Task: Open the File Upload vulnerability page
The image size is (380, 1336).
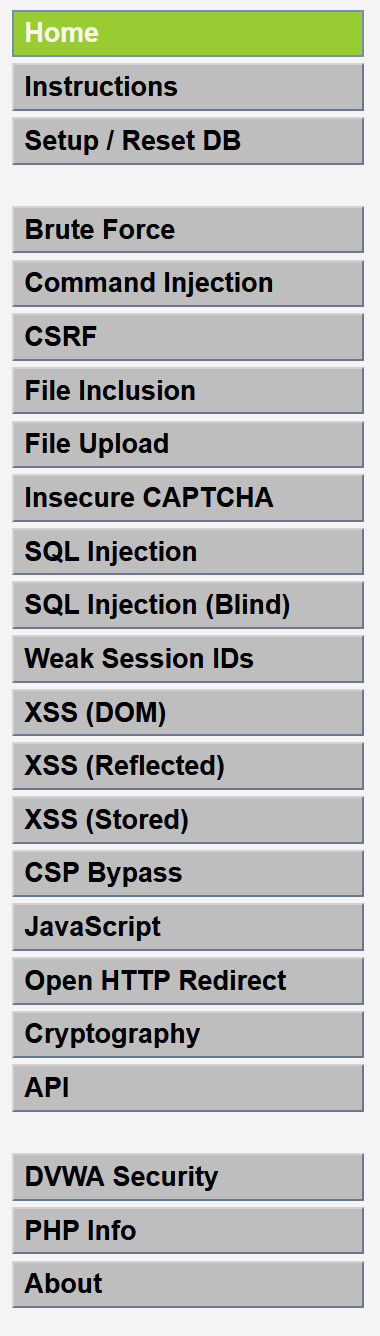Action: pos(188,444)
